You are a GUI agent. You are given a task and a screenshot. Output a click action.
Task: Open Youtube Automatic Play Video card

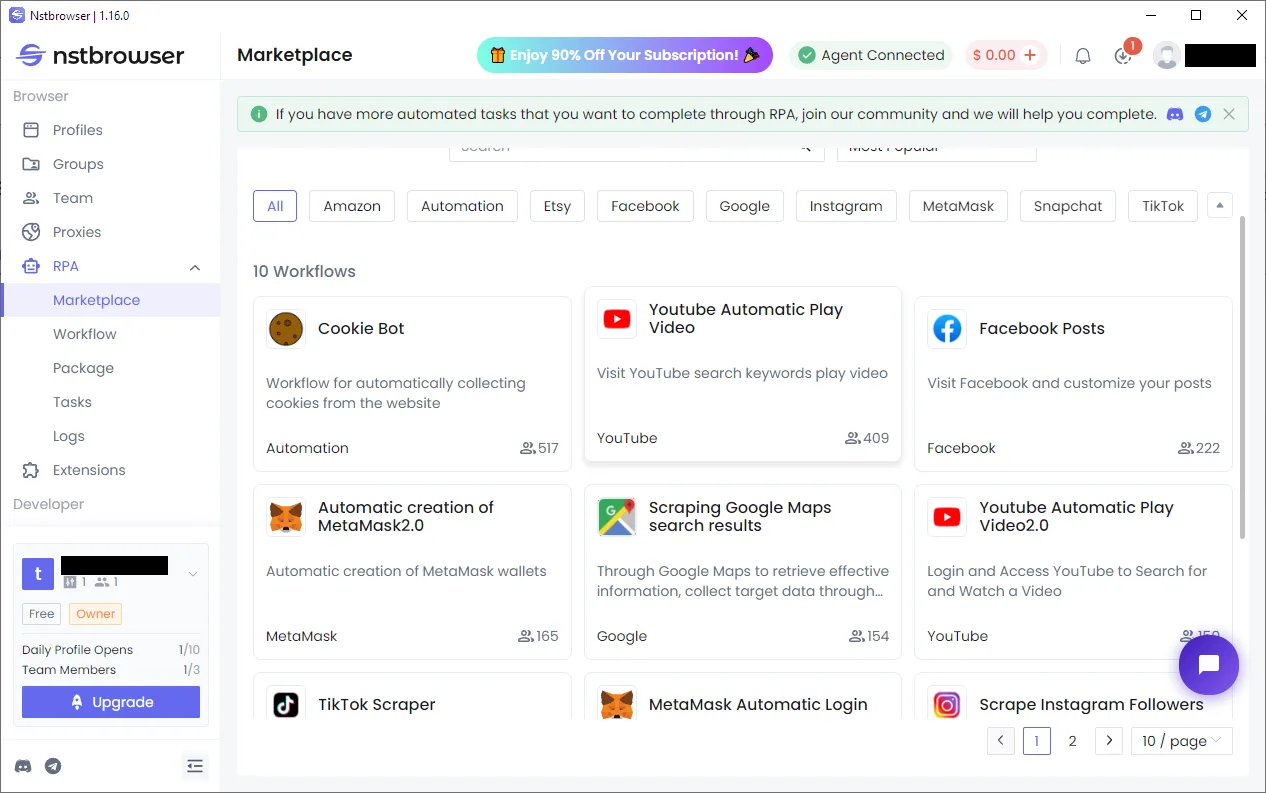tap(743, 374)
